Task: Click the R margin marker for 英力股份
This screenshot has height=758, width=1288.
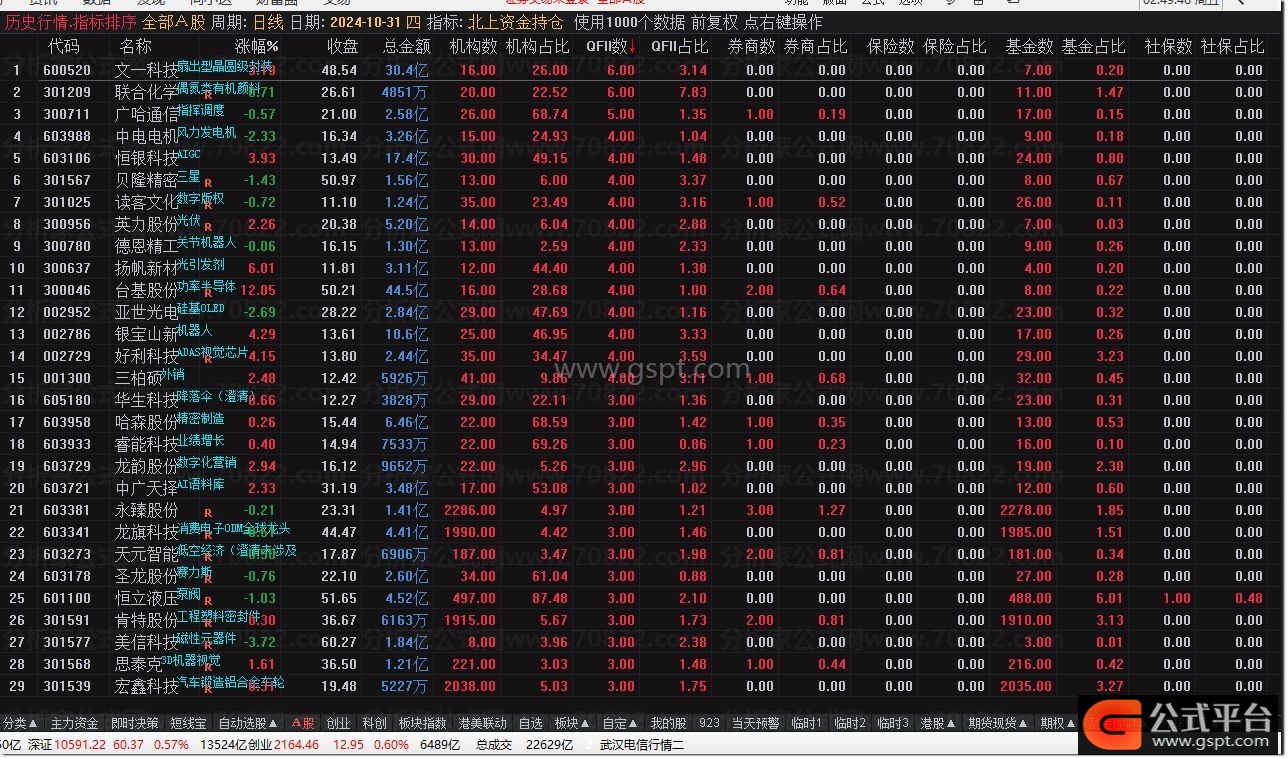Action: tap(208, 228)
